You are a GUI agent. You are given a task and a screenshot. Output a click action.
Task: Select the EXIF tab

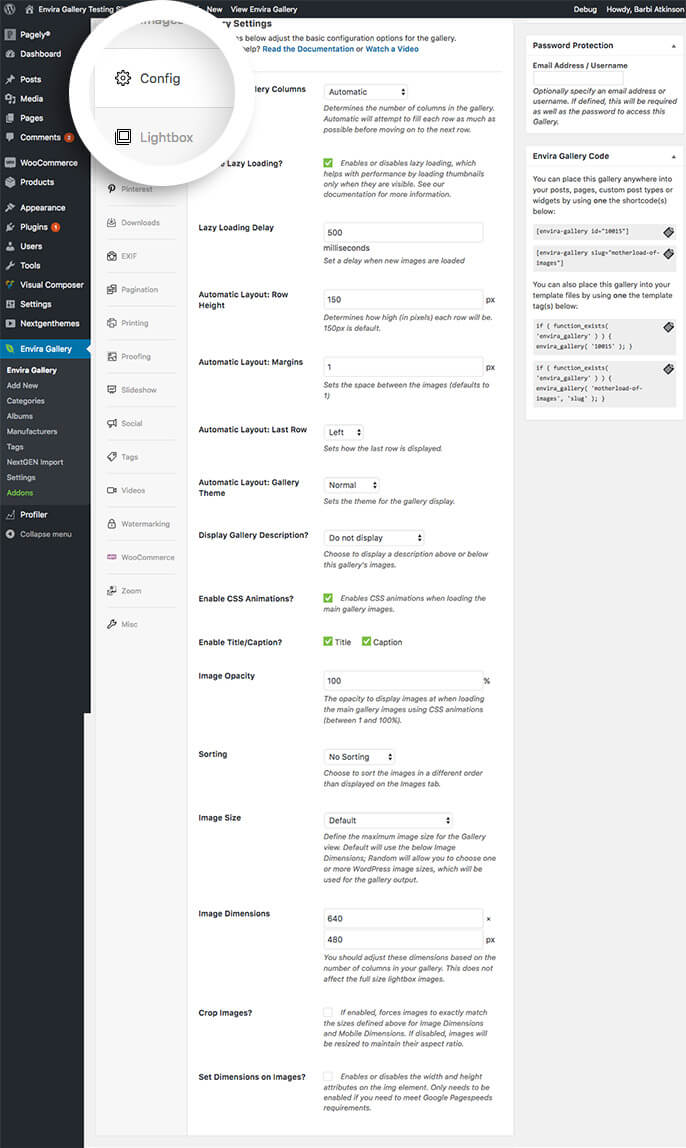tap(122, 256)
